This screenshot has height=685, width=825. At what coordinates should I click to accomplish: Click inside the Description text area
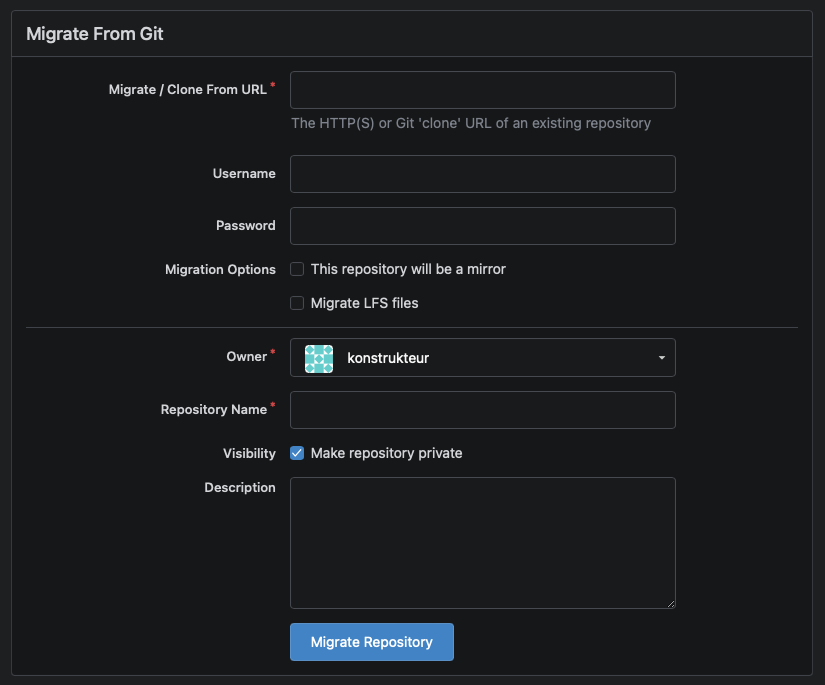coord(482,543)
